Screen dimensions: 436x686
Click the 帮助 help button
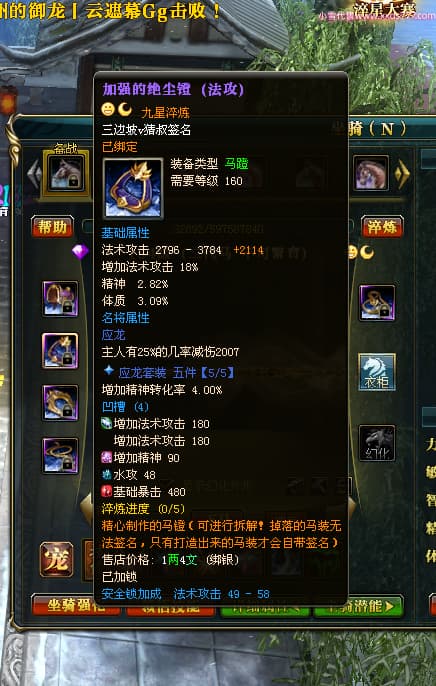click(52, 227)
